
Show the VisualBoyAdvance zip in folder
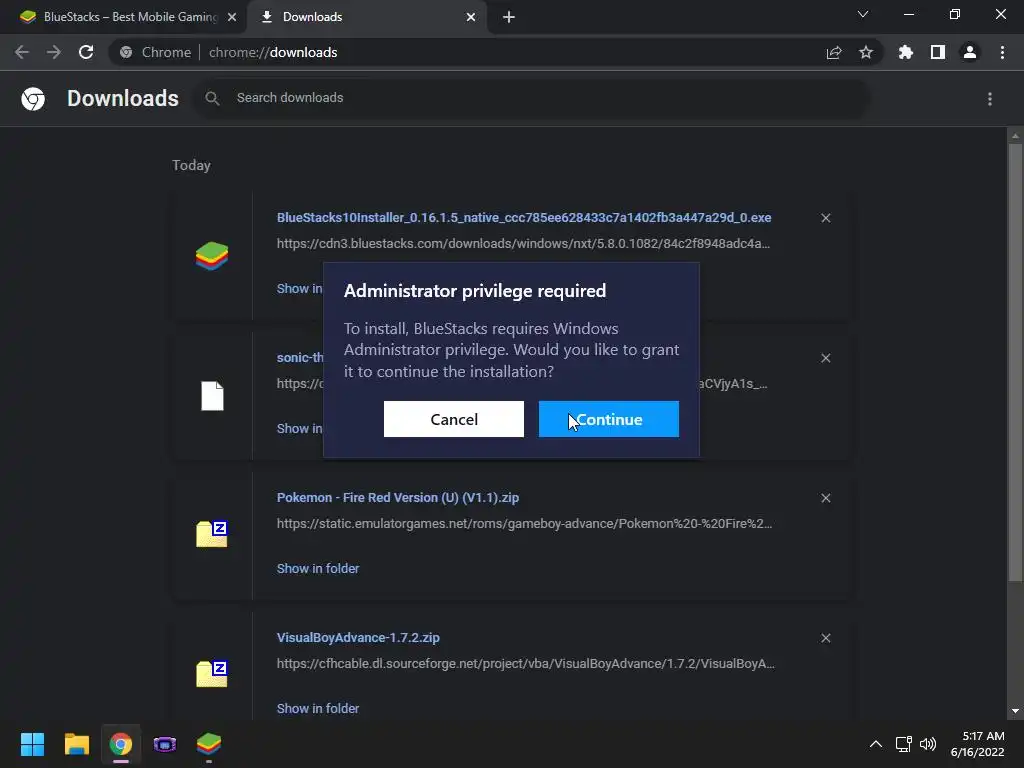coord(318,709)
